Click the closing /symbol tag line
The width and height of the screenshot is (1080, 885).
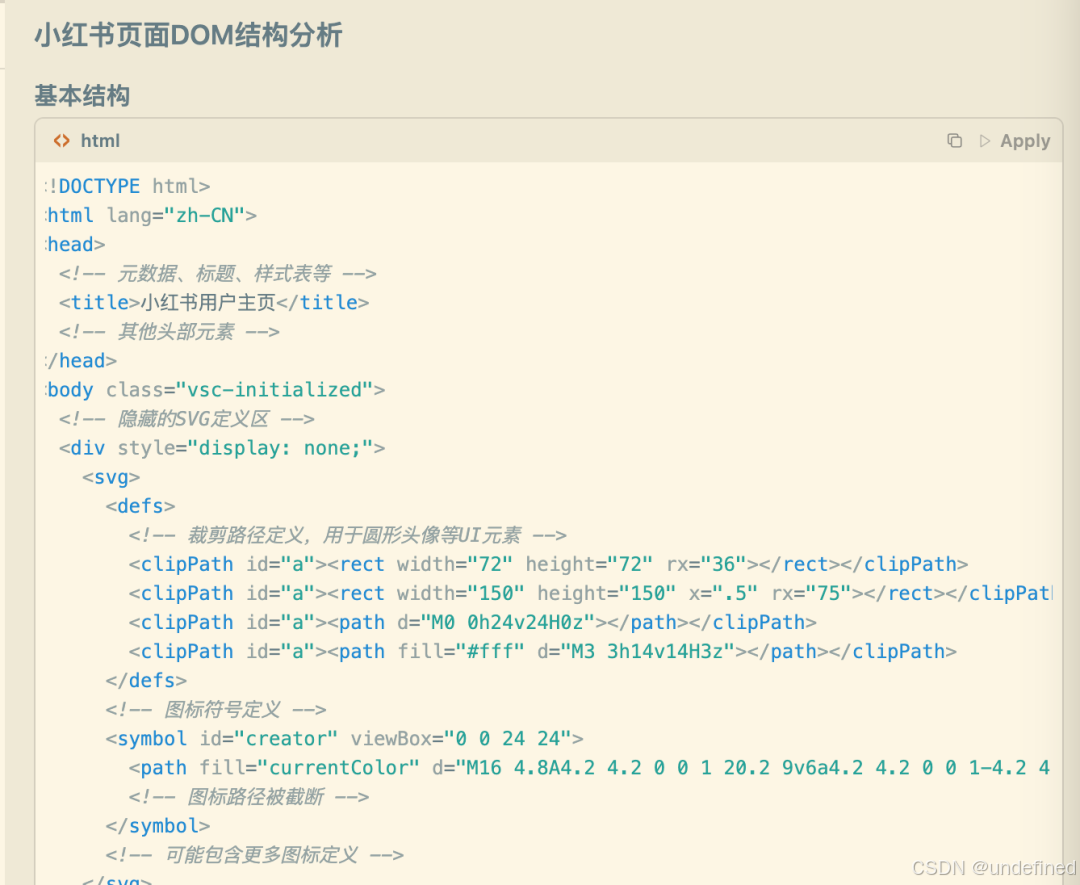pos(158,826)
